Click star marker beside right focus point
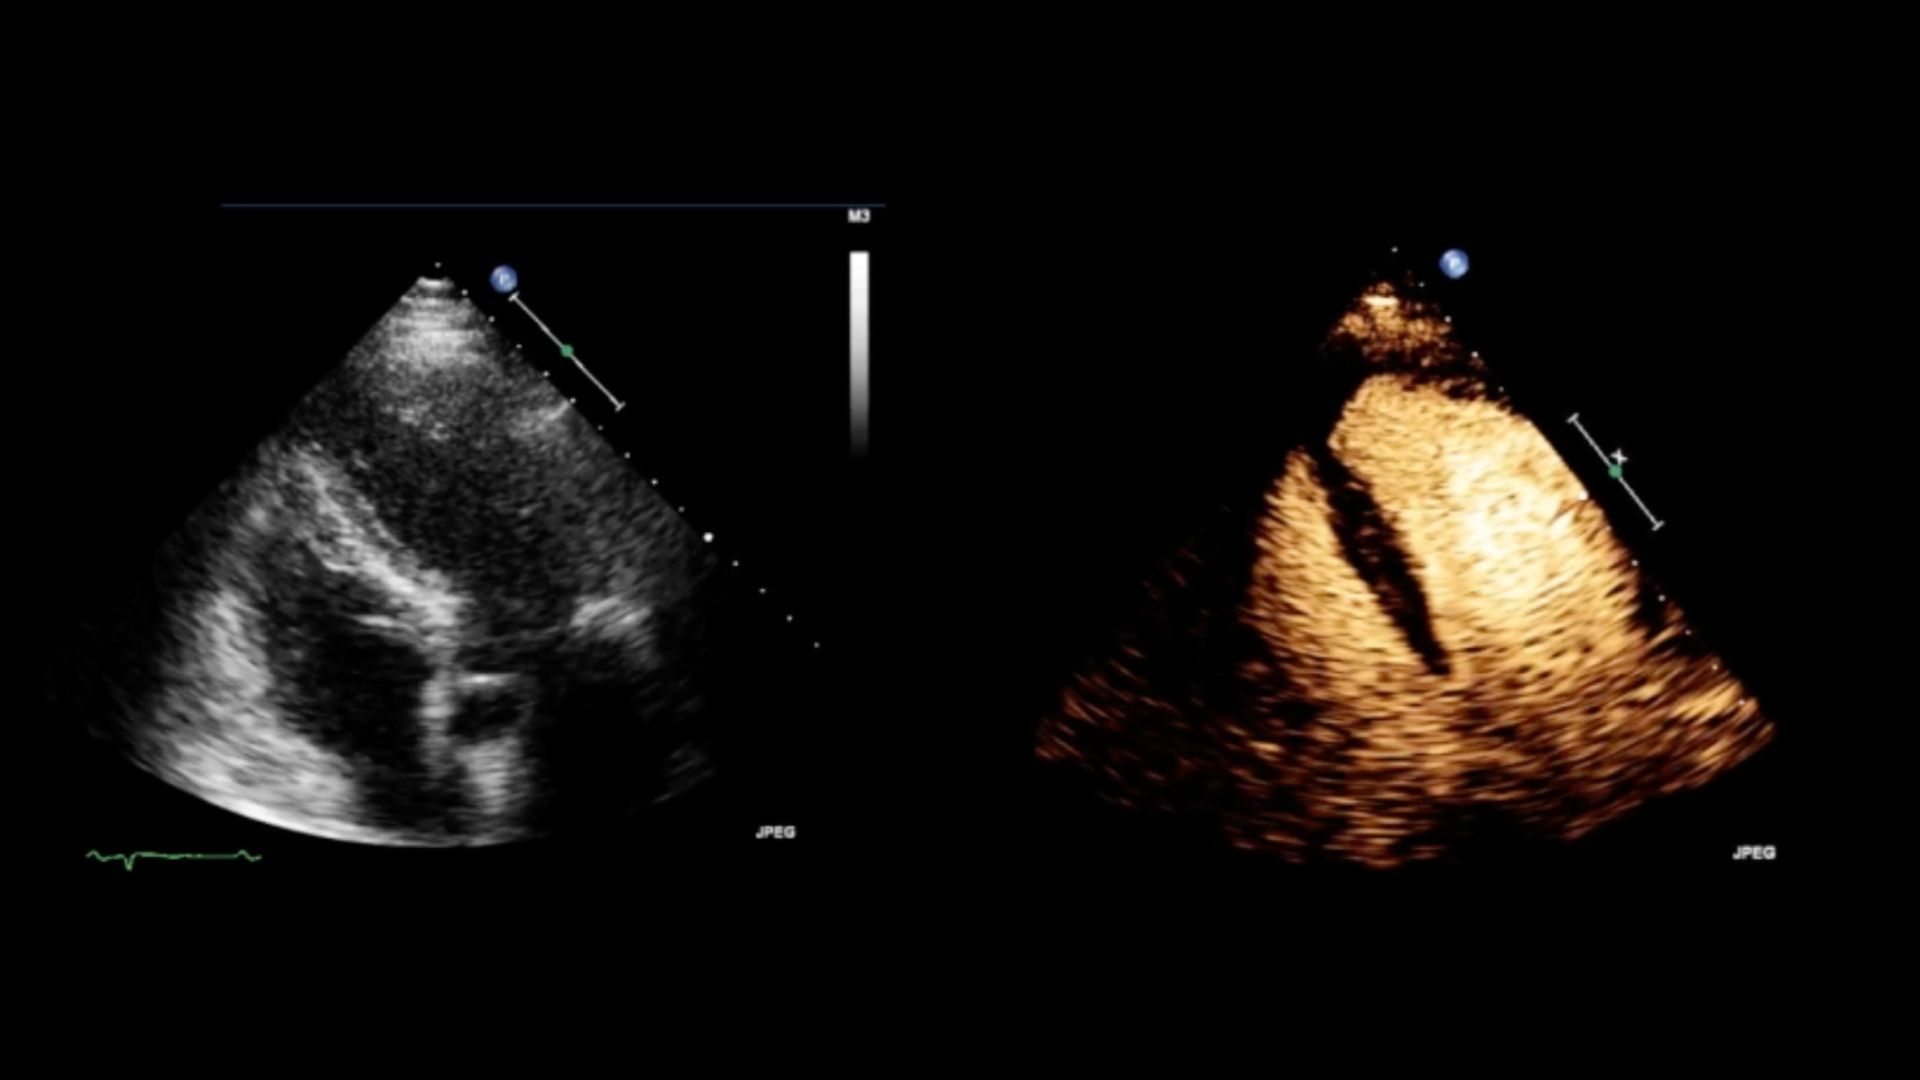This screenshot has width=1920, height=1080. (x=1621, y=458)
